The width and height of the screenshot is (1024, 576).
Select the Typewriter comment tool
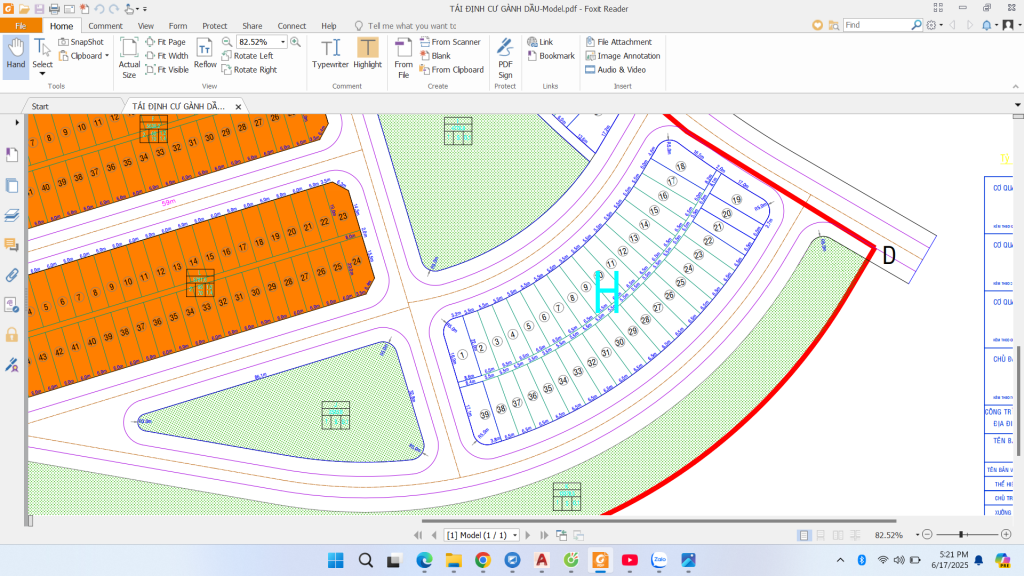tap(330, 54)
